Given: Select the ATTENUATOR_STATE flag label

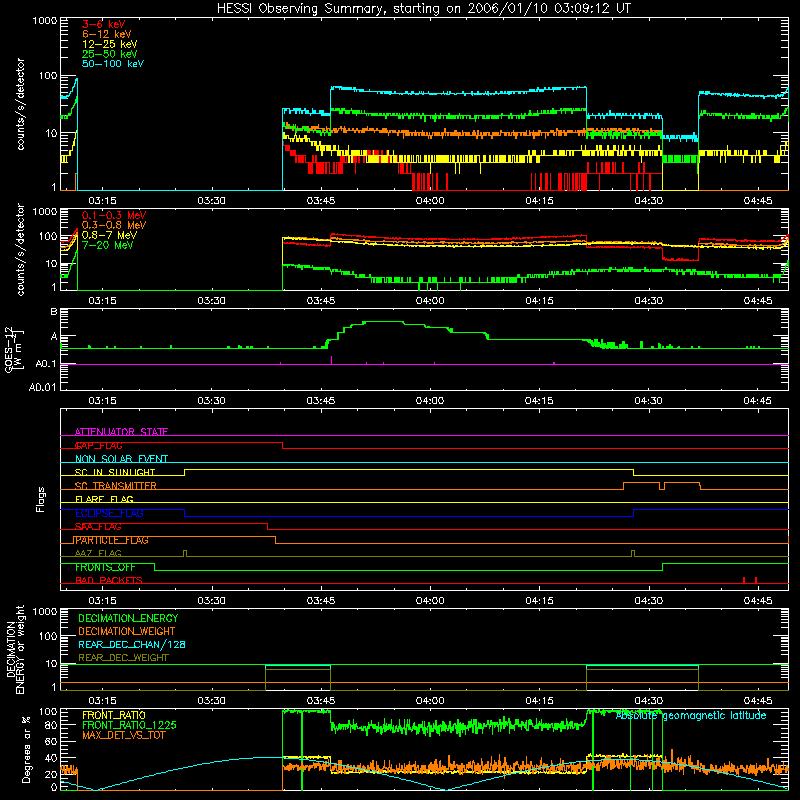Looking at the screenshot, I should pyautogui.click(x=121, y=432).
